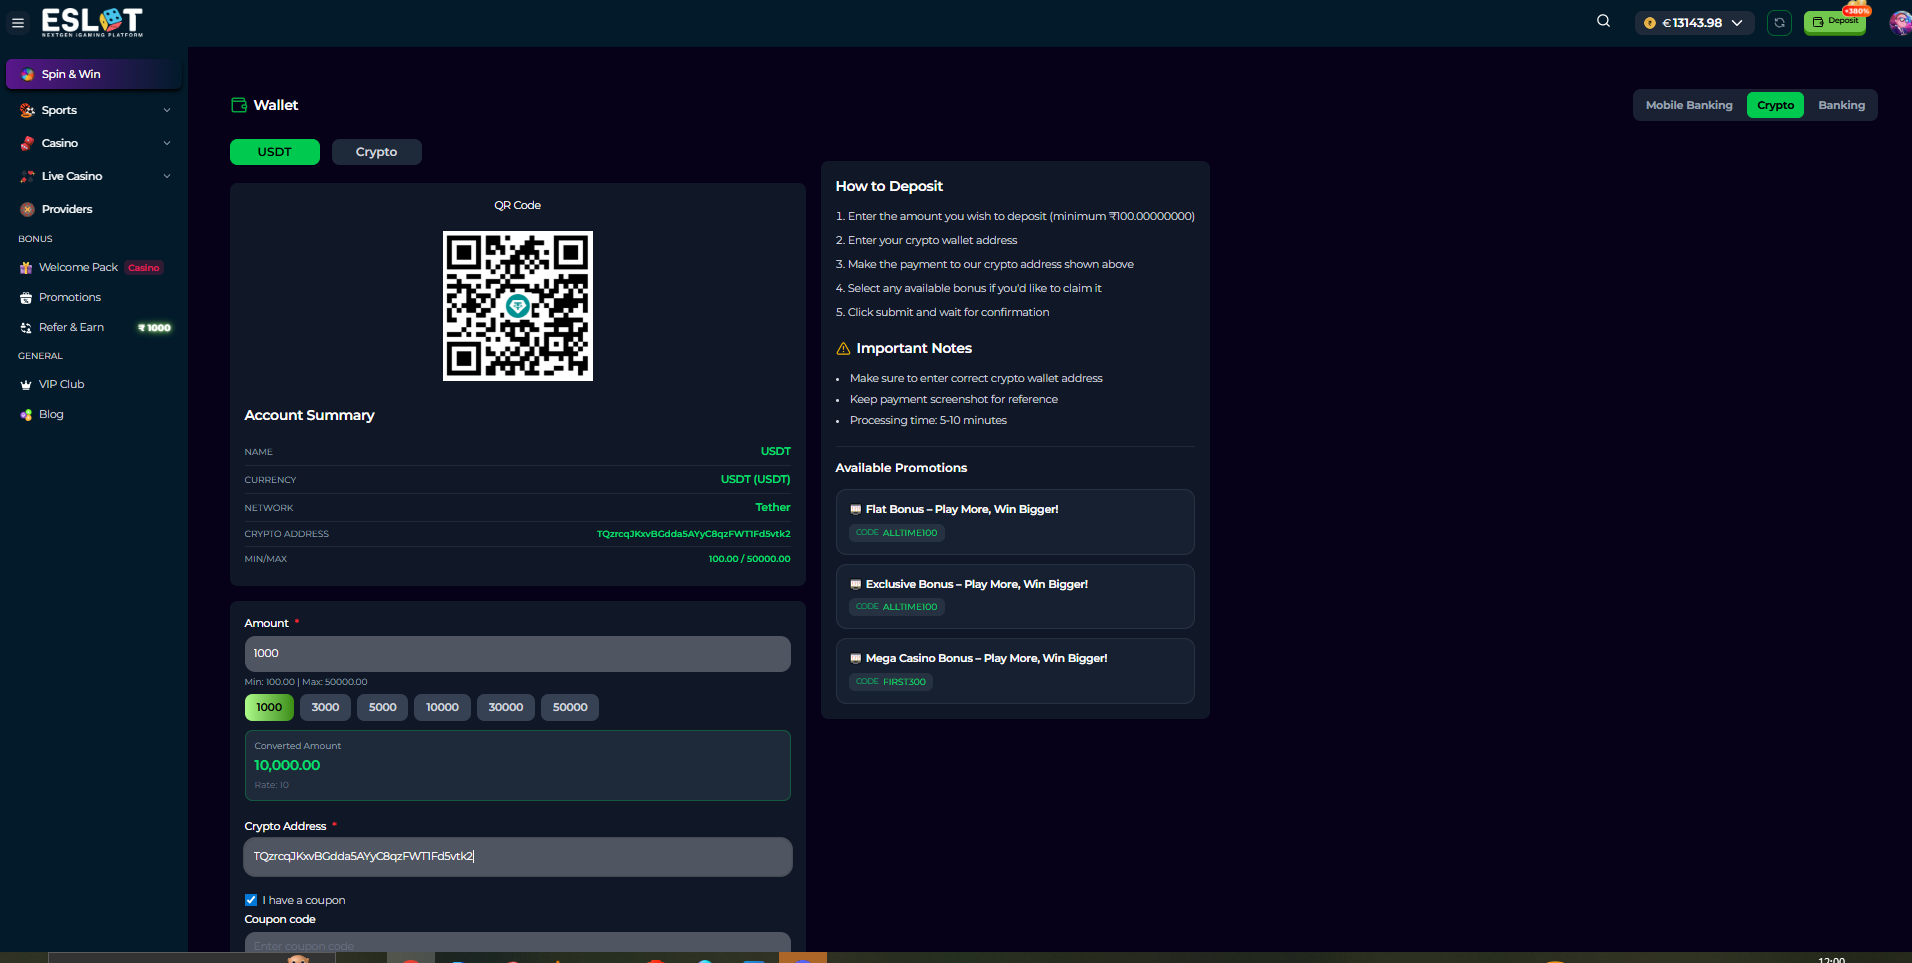
Task: Select the Crypto wallet tab beside USDT
Action: (377, 152)
